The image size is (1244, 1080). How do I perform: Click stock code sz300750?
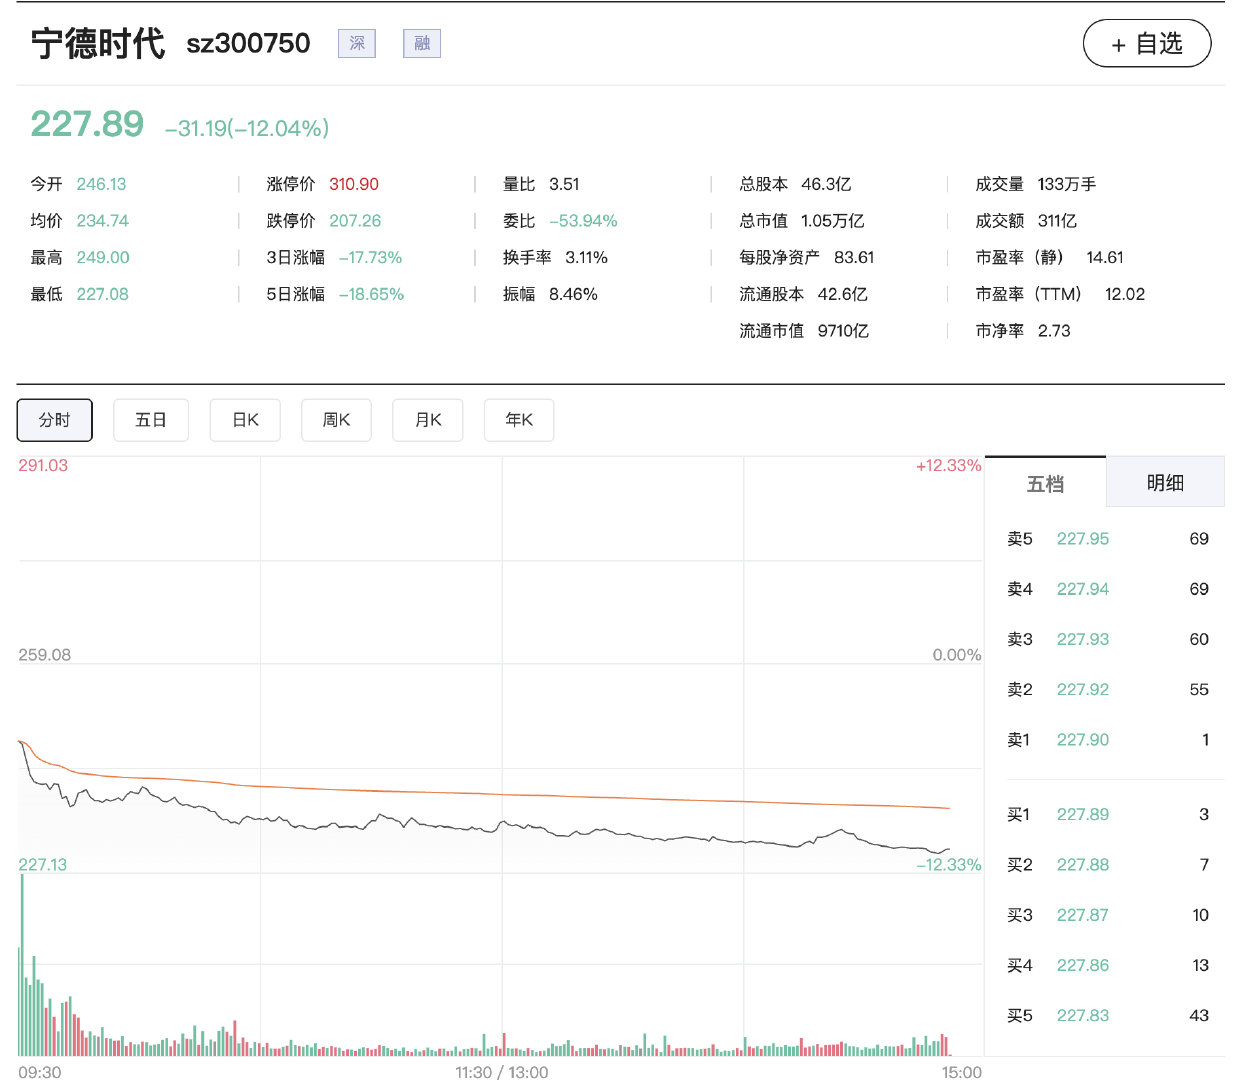pyautogui.click(x=248, y=43)
